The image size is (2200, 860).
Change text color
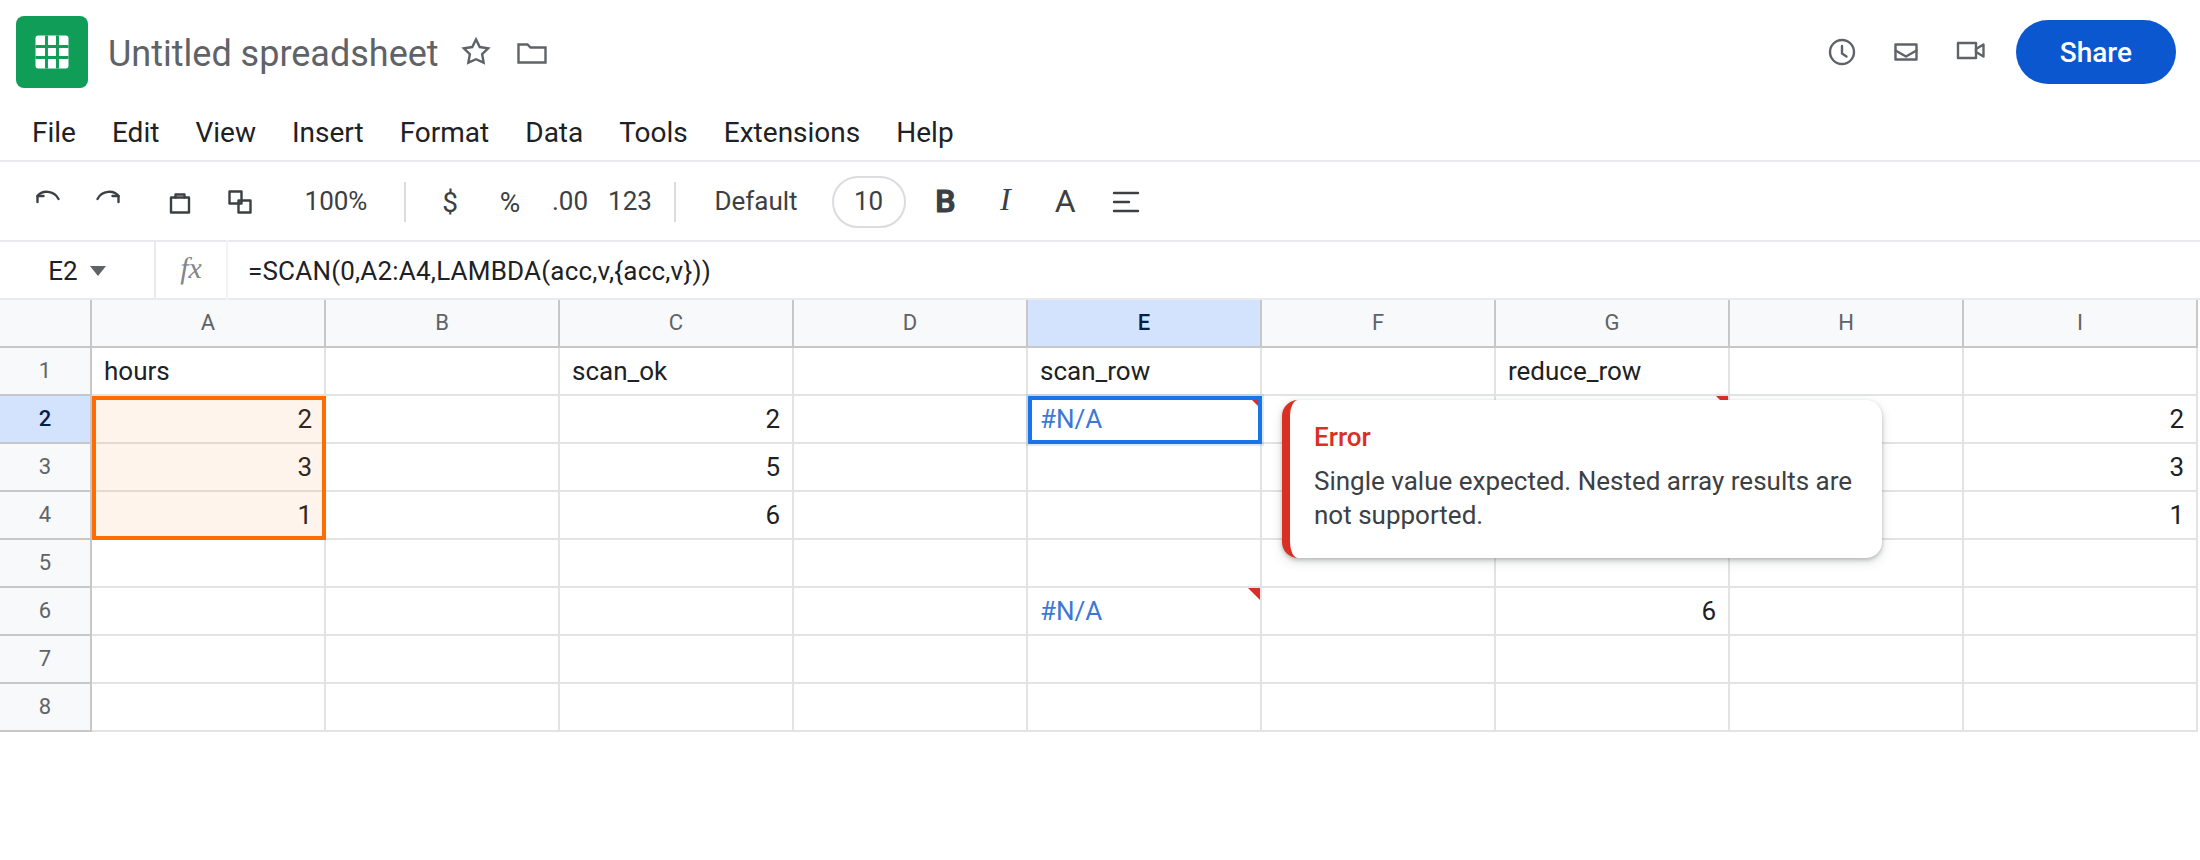coord(1065,202)
